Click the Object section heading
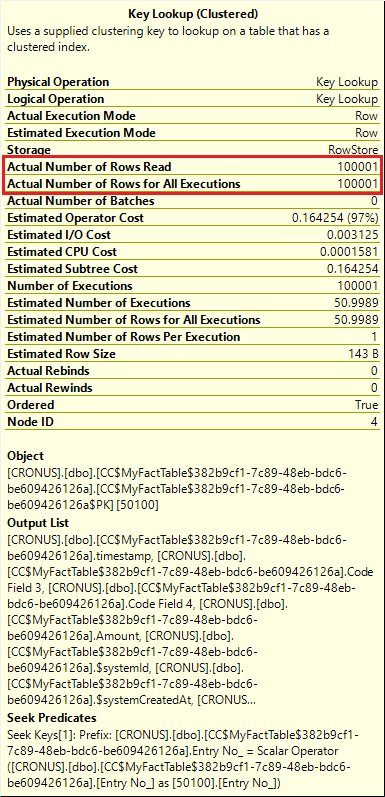 coord(25,456)
